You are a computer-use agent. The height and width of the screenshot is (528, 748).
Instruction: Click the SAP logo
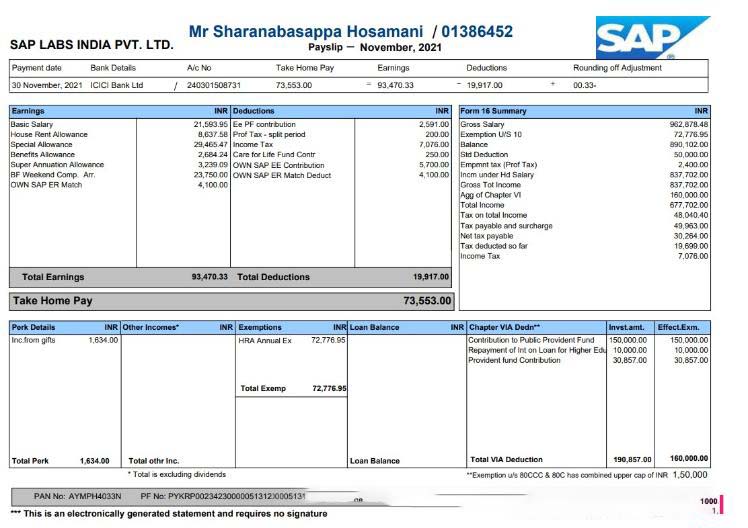click(652, 38)
